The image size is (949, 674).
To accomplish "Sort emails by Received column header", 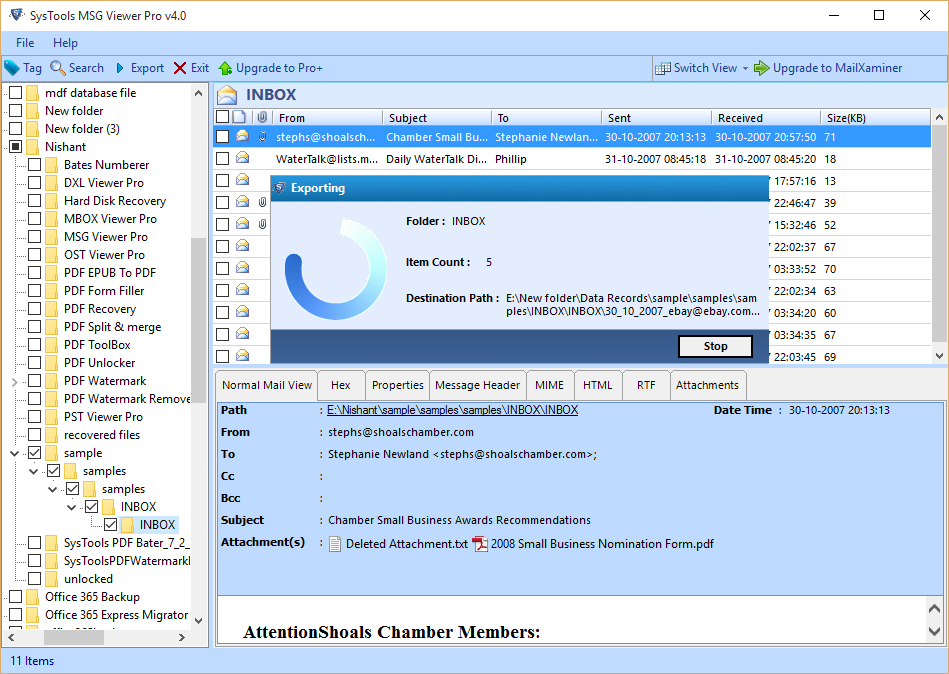I will pyautogui.click(x=766, y=117).
